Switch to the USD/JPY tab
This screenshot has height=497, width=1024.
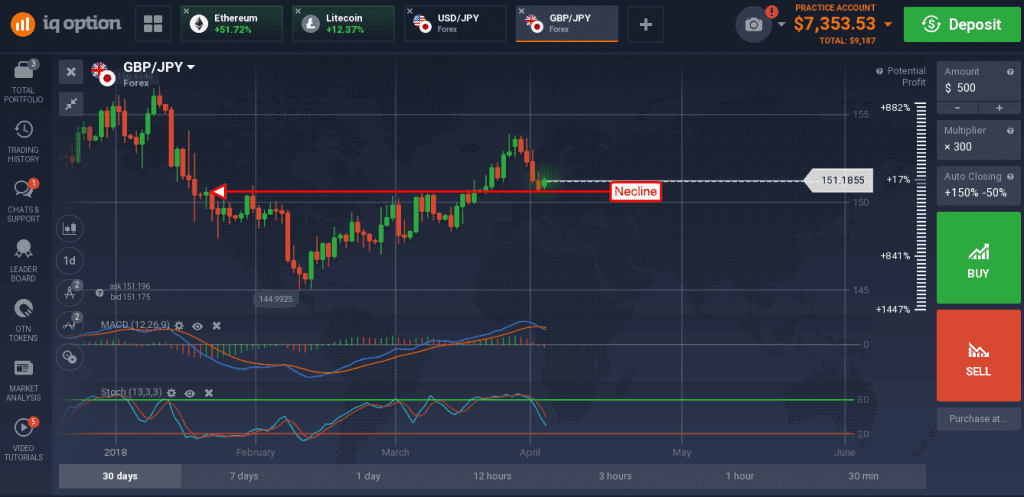pos(455,24)
